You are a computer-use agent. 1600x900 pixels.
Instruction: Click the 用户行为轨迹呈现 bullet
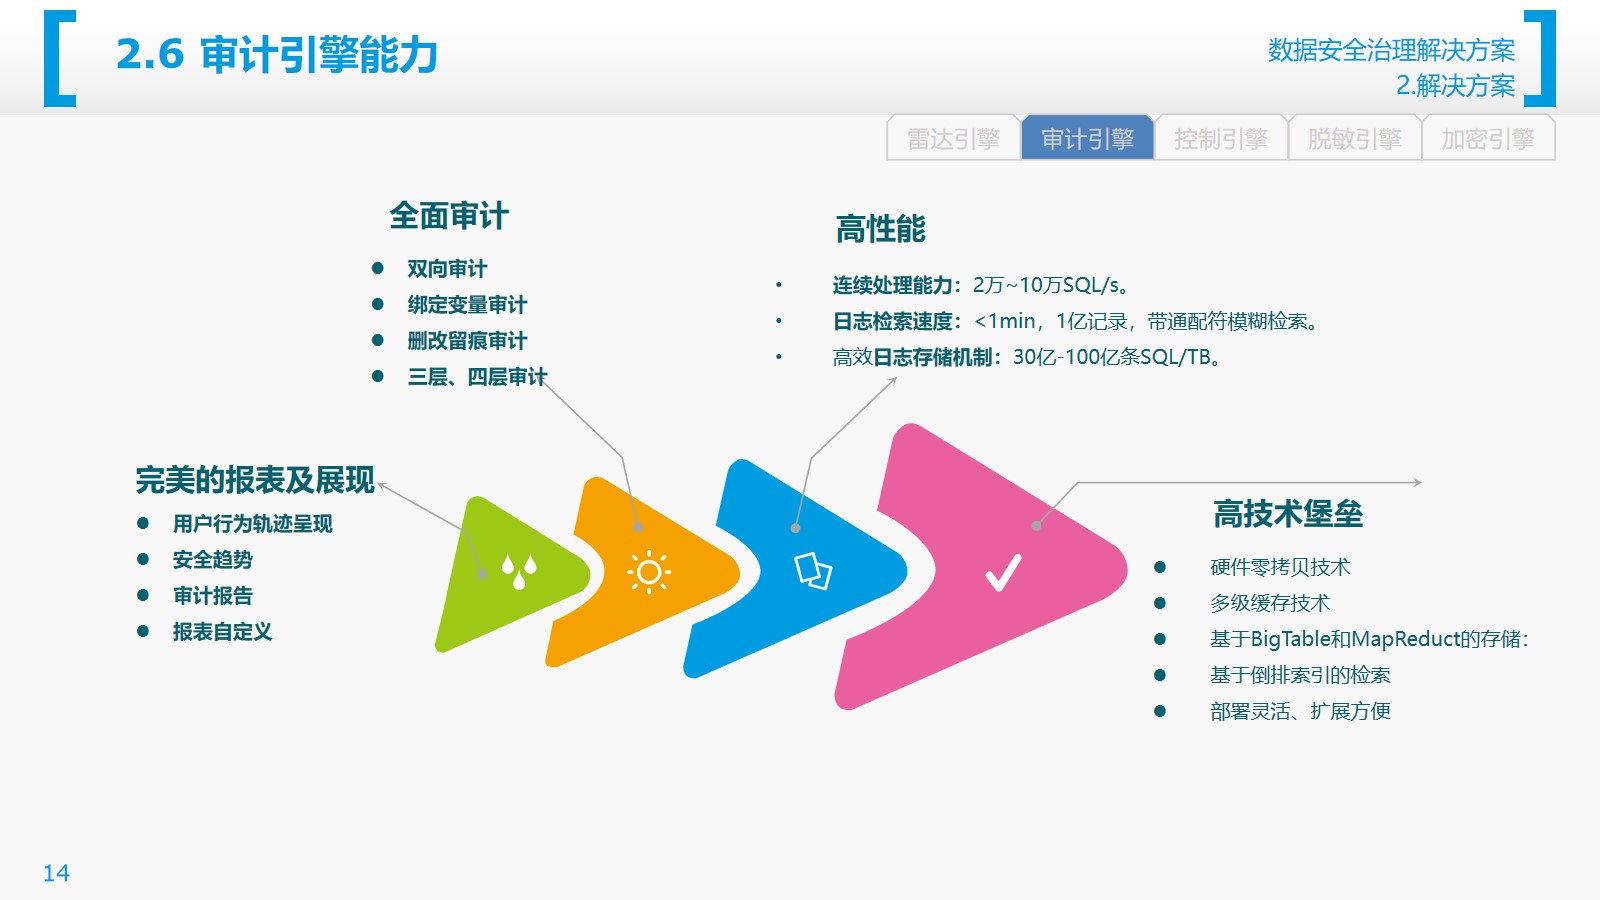[x=252, y=524]
